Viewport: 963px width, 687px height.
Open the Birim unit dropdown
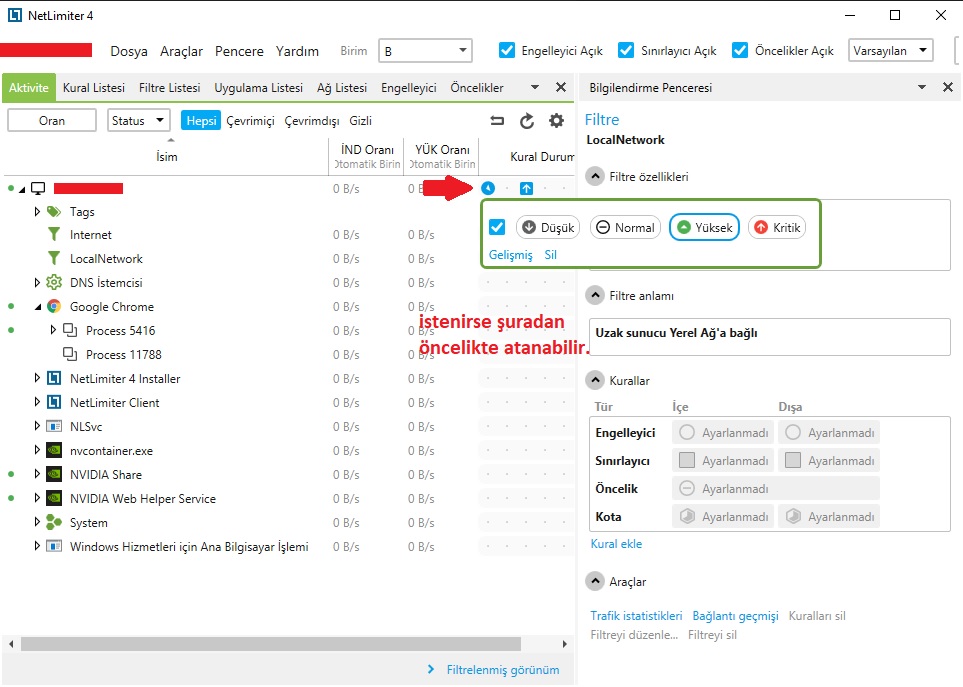tap(425, 51)
